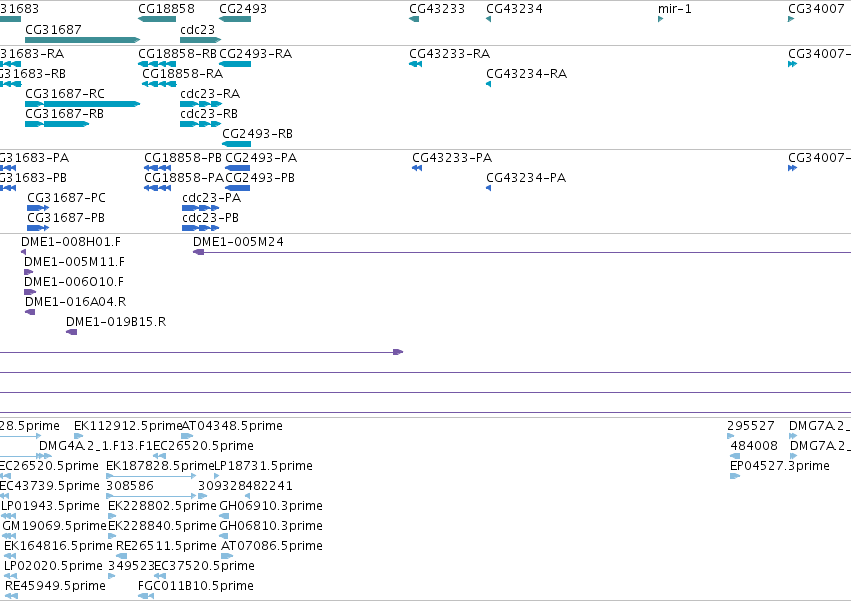Select protein CG2493-PB
The width and height of the screenshot is (851, 601).
point(260,178)
